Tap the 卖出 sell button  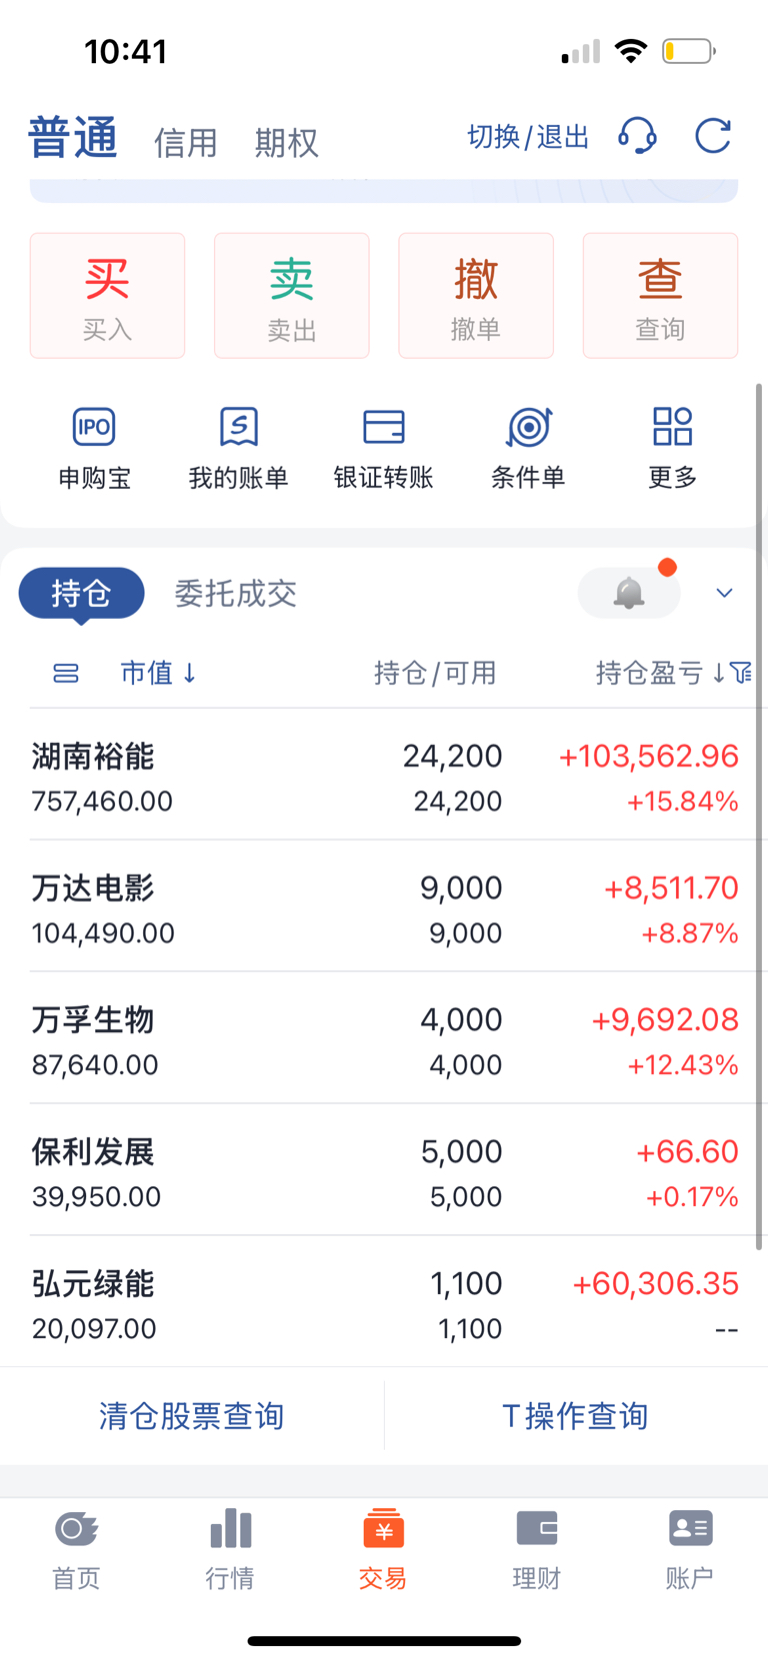292,296
